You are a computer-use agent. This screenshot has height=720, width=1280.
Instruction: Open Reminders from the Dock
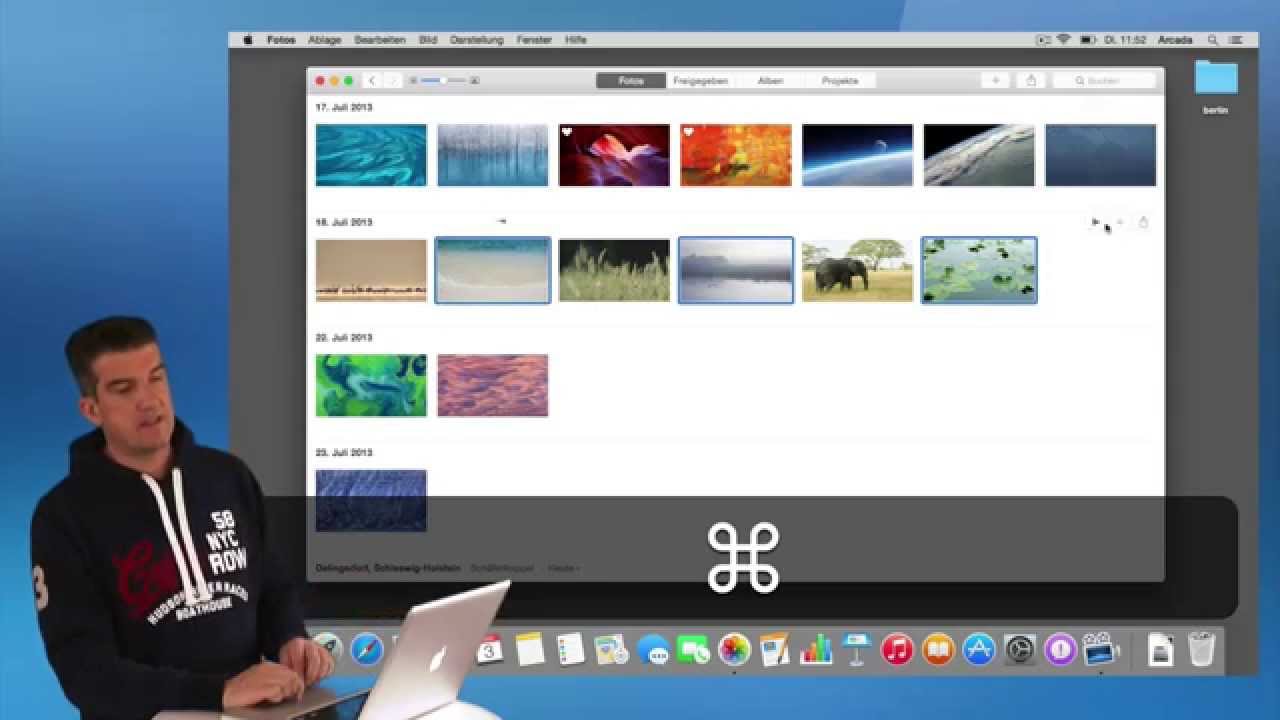571,650
